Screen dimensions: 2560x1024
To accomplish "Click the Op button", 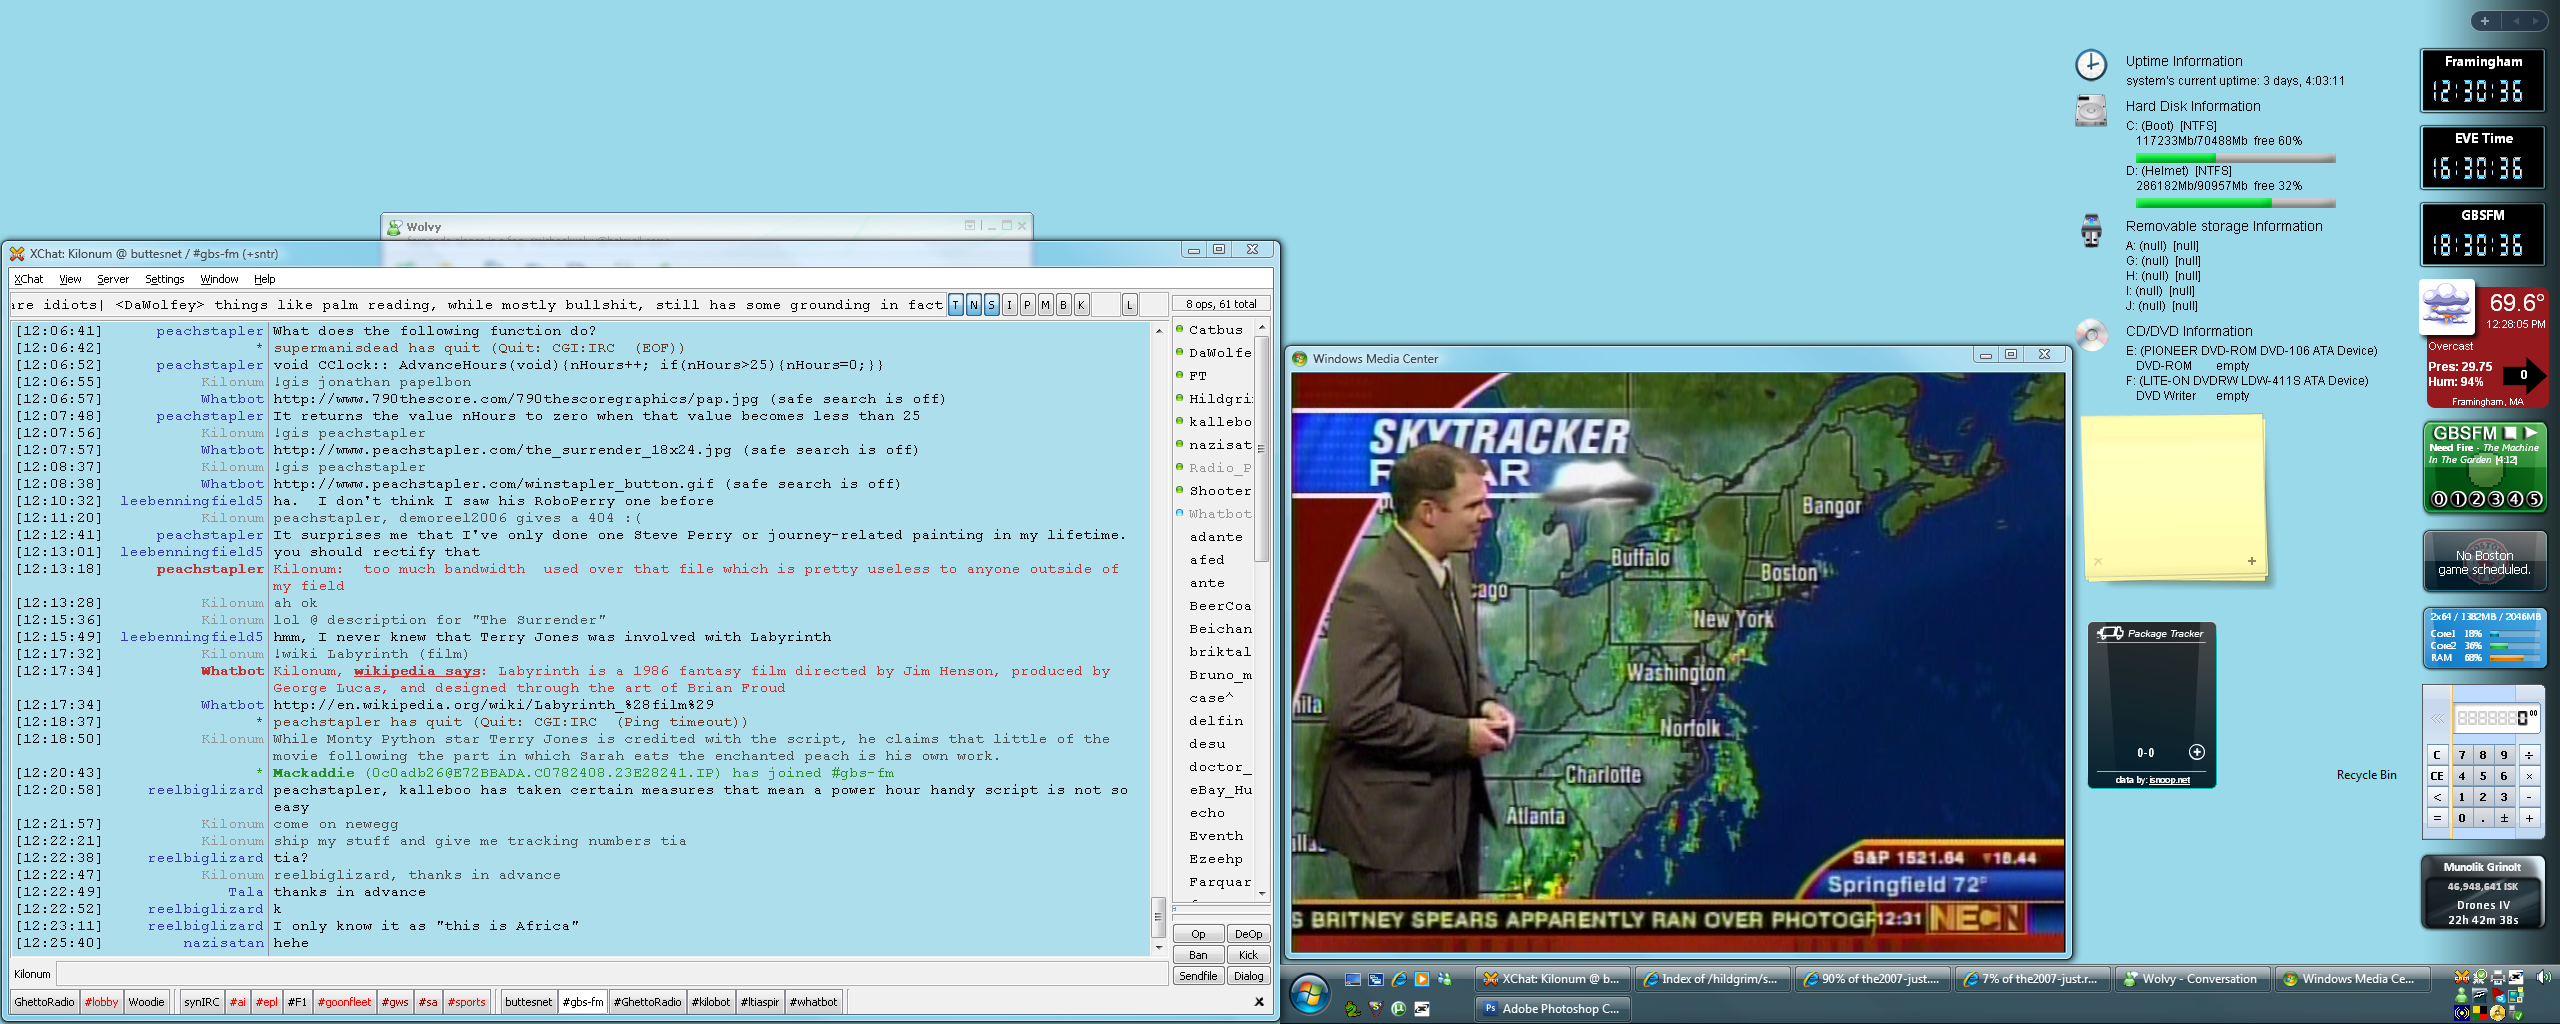I will [1198, 934].
